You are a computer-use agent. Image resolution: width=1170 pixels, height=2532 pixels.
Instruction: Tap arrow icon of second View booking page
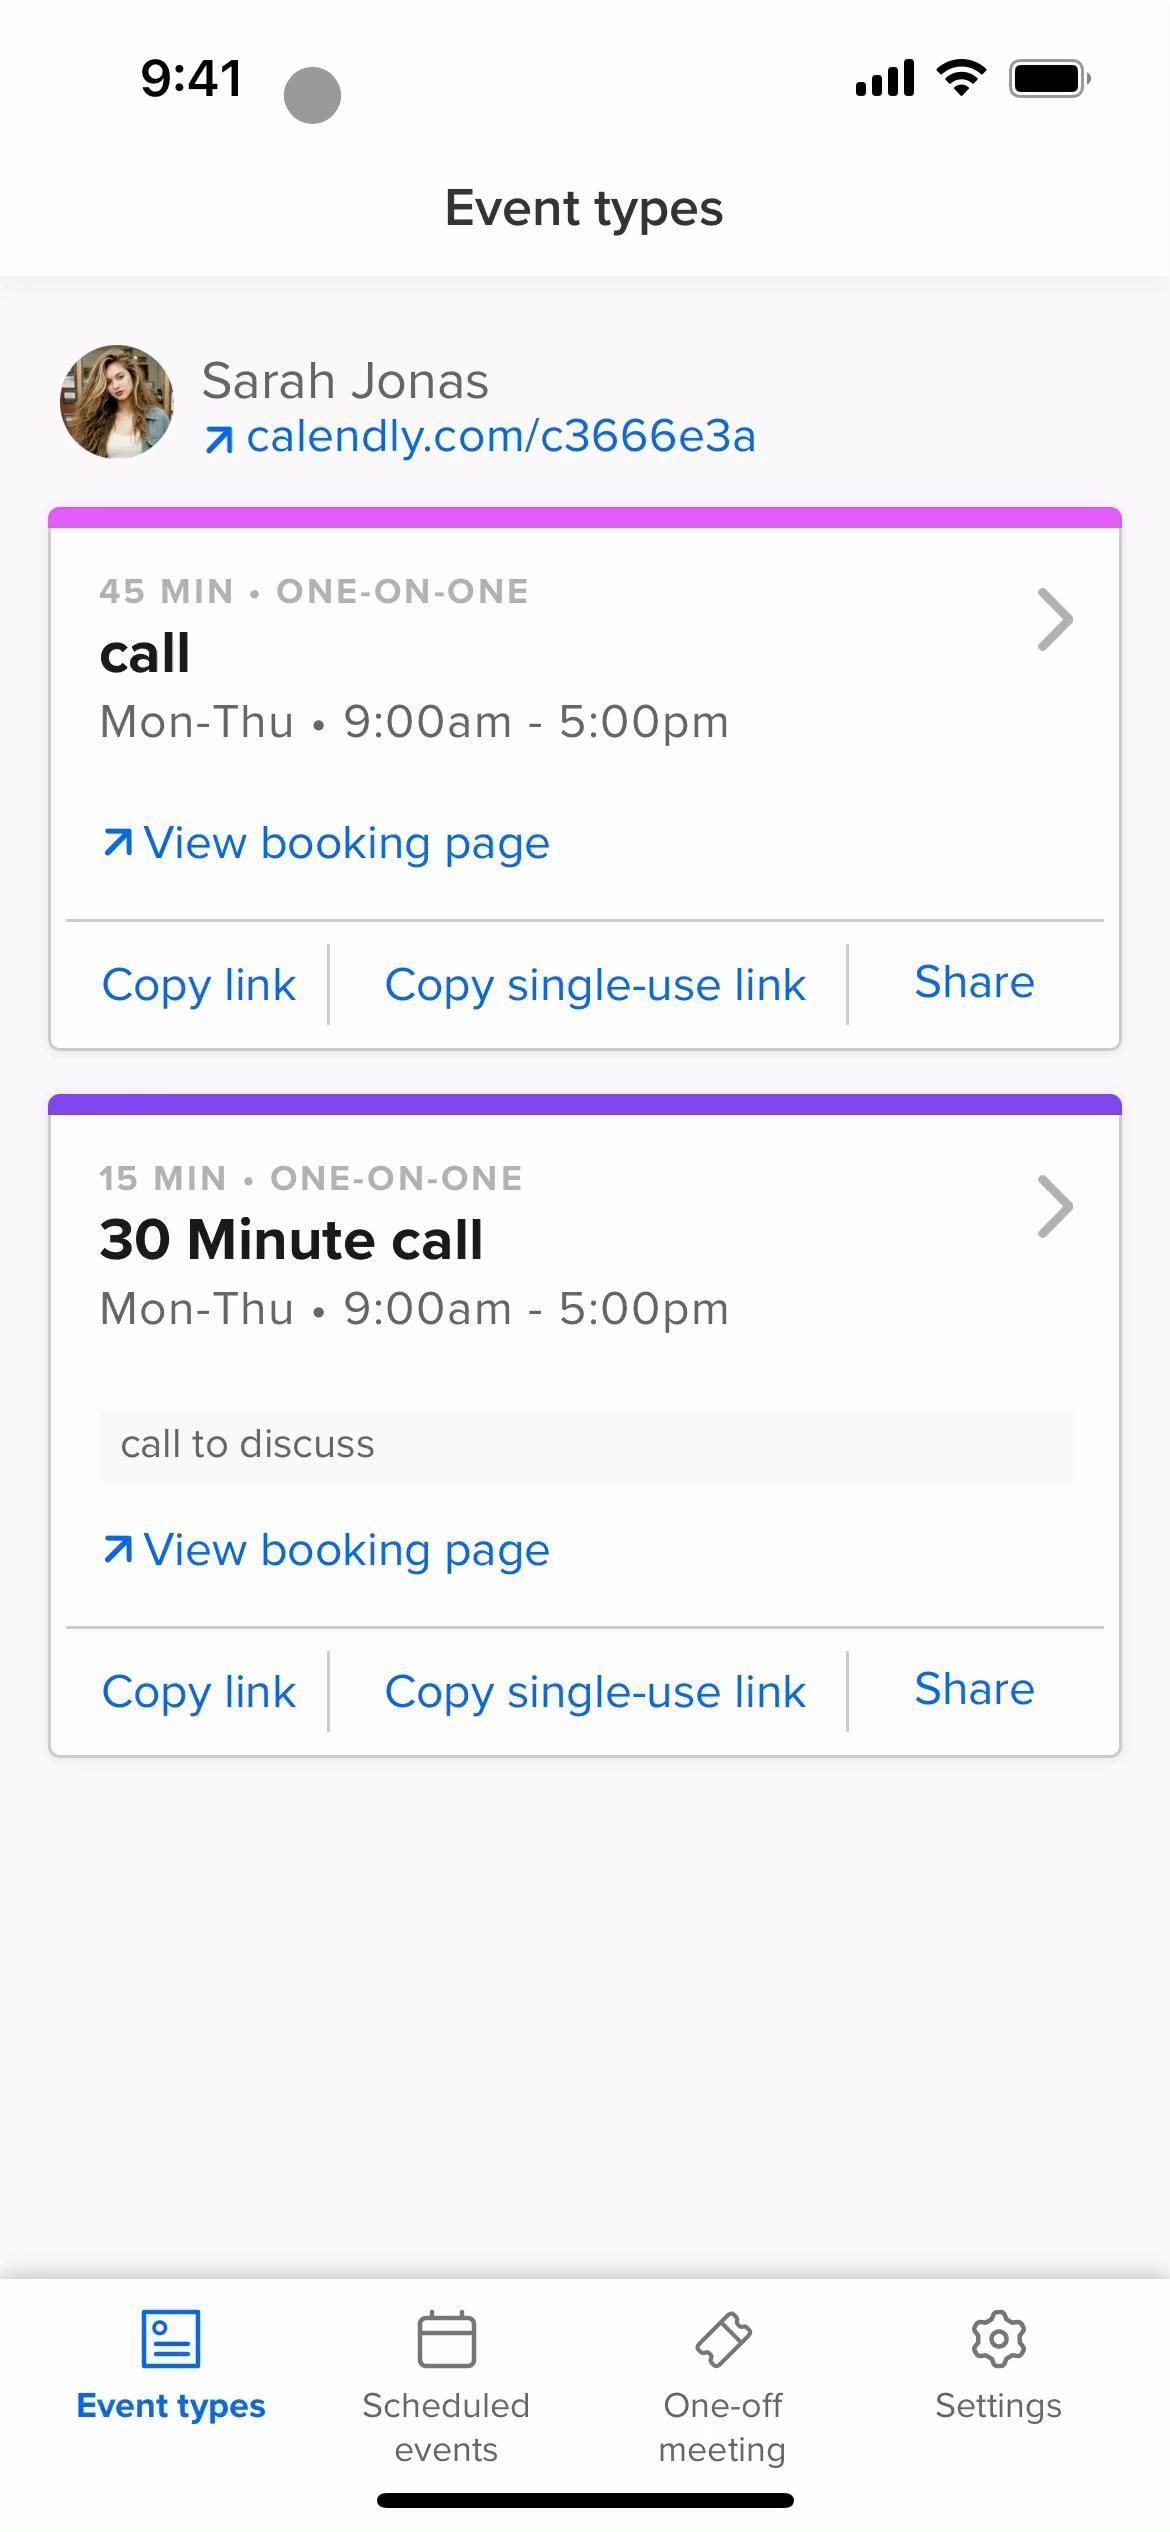coord(118,1550)
